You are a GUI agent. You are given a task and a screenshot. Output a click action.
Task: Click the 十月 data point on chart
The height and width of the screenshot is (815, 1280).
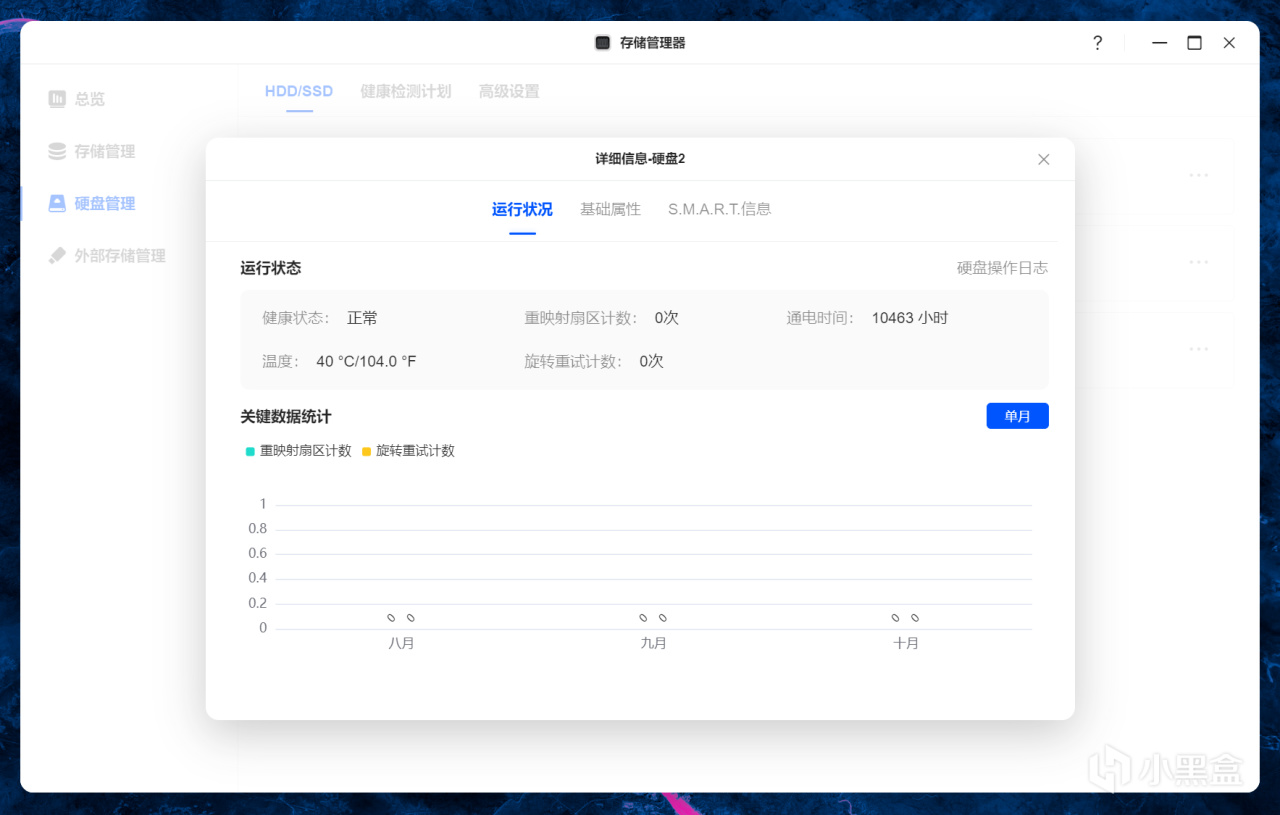click(x=905, y=618)
